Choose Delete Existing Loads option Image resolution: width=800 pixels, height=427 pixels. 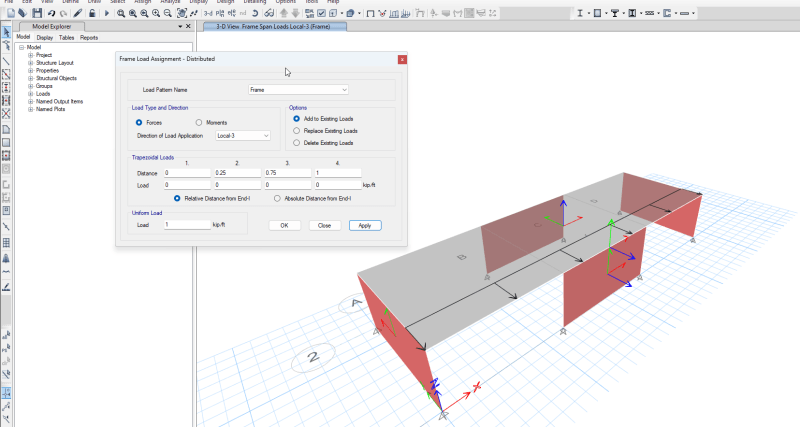[x=296, y=143]
